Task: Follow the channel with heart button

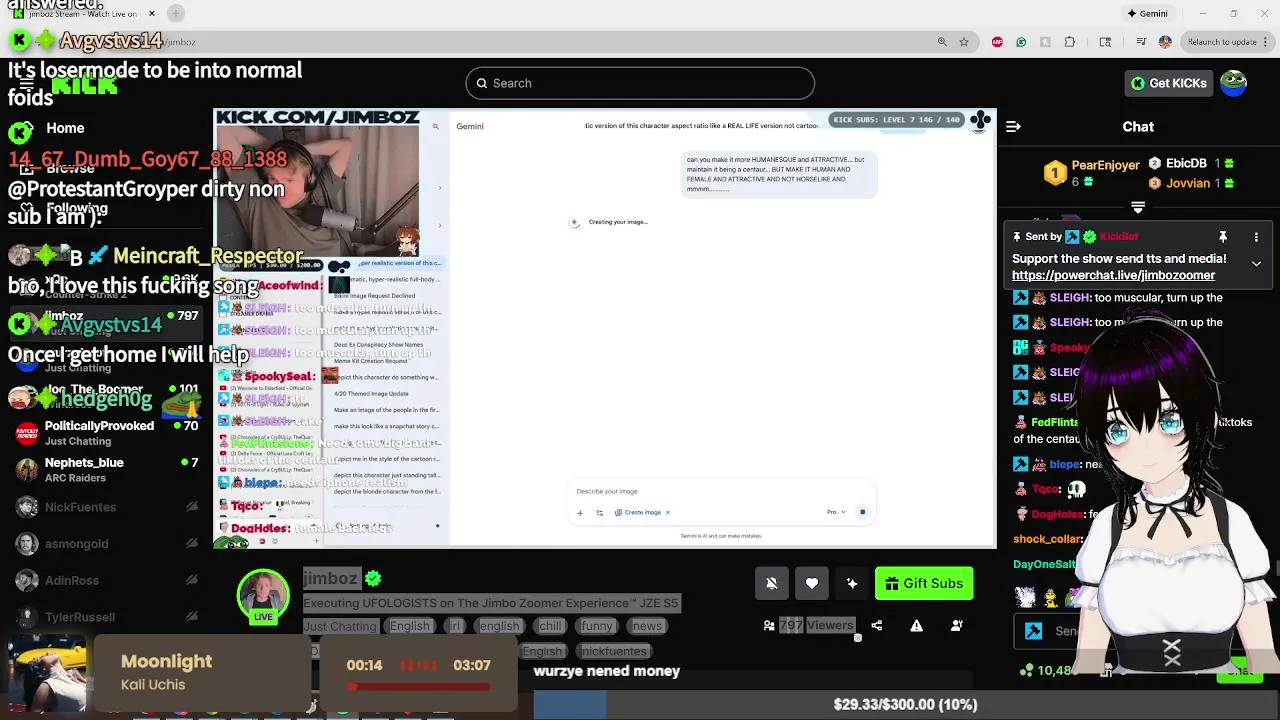Action: [x=812, y=583]
